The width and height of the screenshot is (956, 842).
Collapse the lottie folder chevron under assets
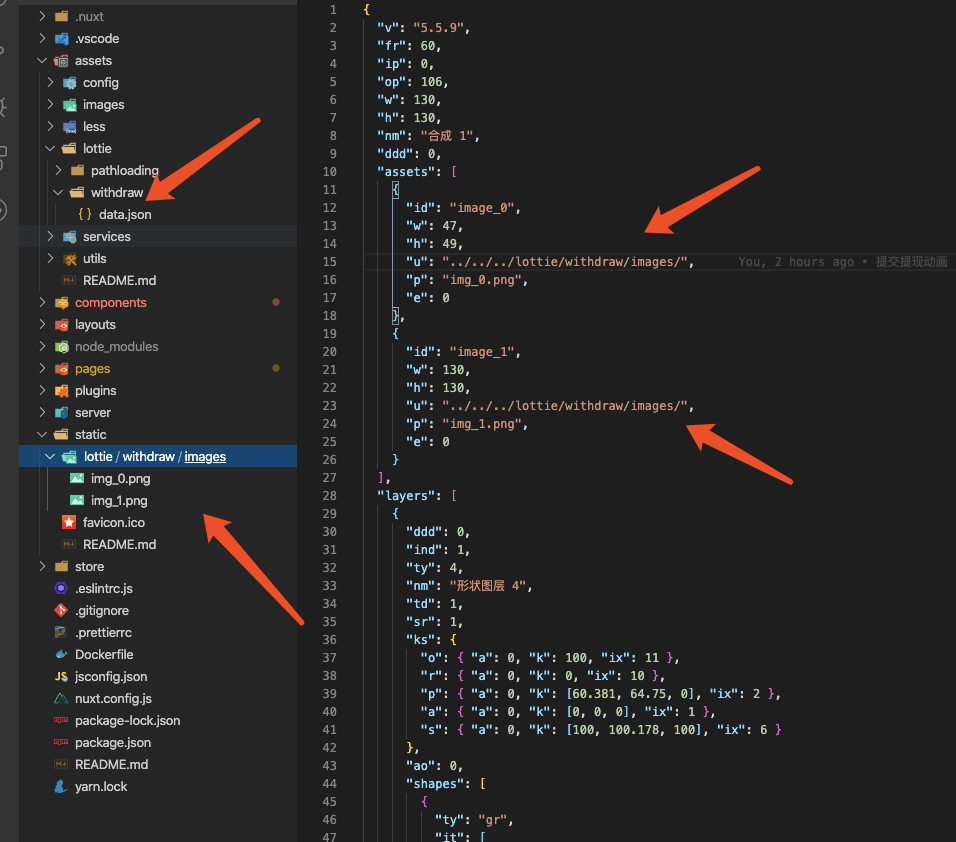[x=51, y=148]
